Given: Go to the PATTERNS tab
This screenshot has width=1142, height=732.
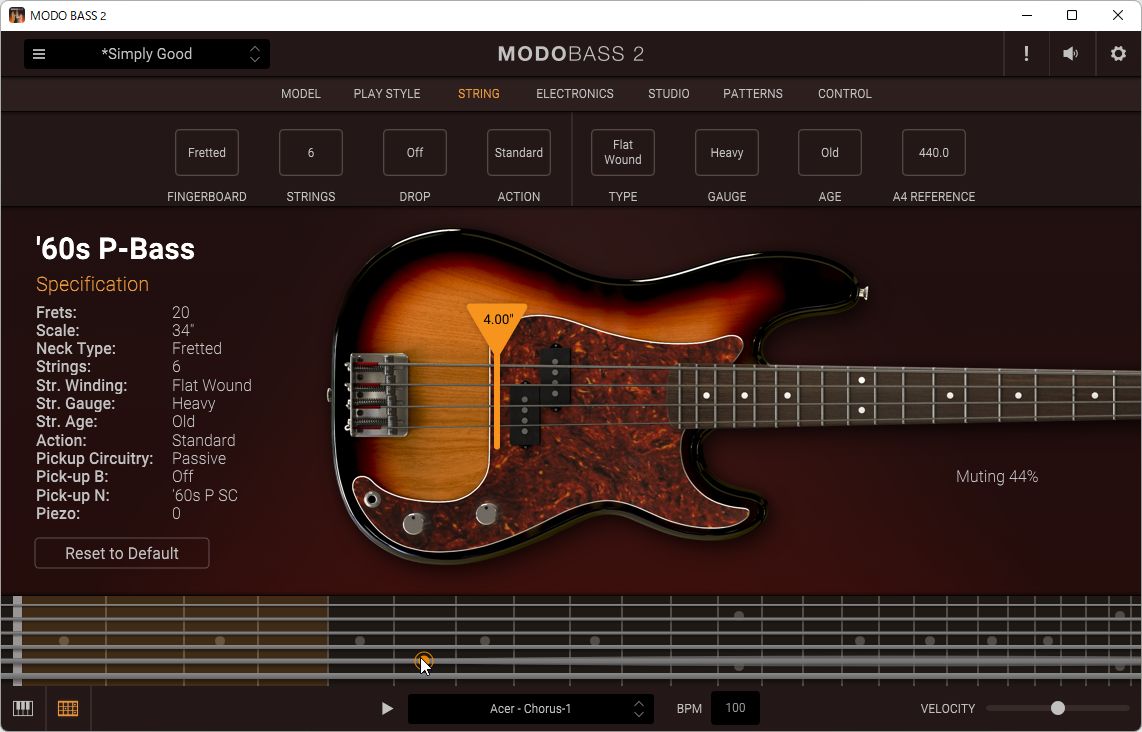Looking at the screenshot, I should 753,94.
